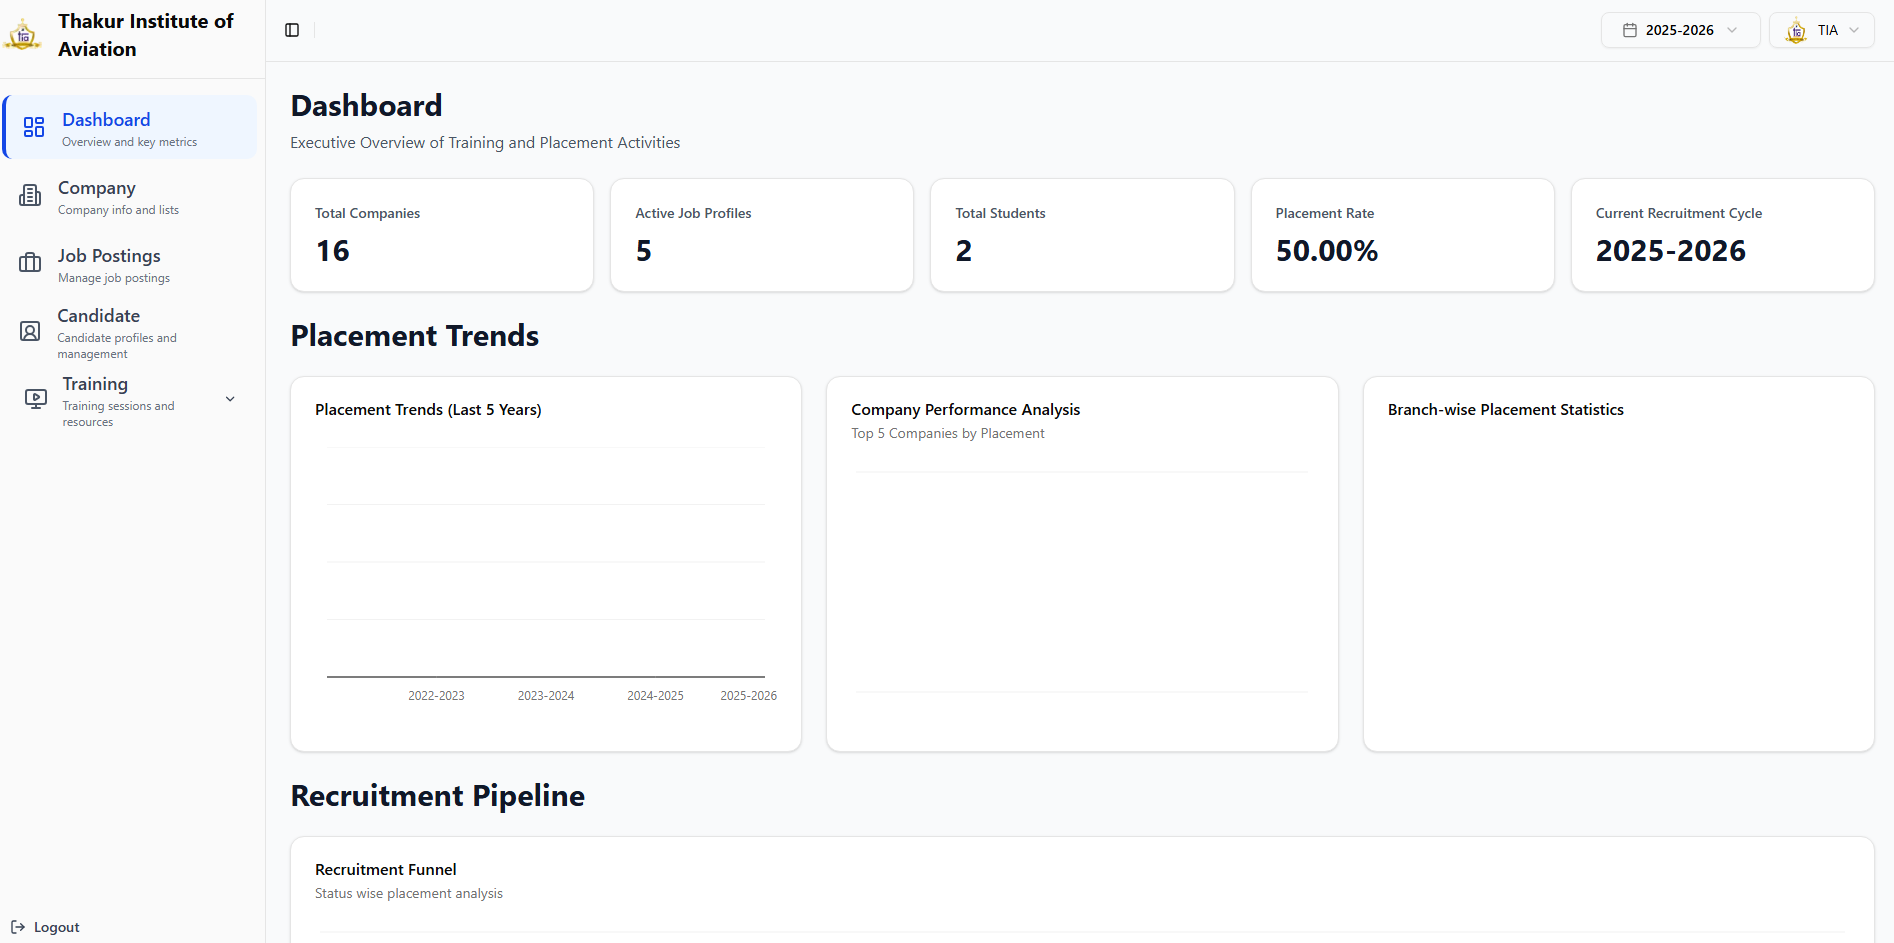1894x943 pixels.
Task: Click the Company building icon
Action: (x=31, y=195)
